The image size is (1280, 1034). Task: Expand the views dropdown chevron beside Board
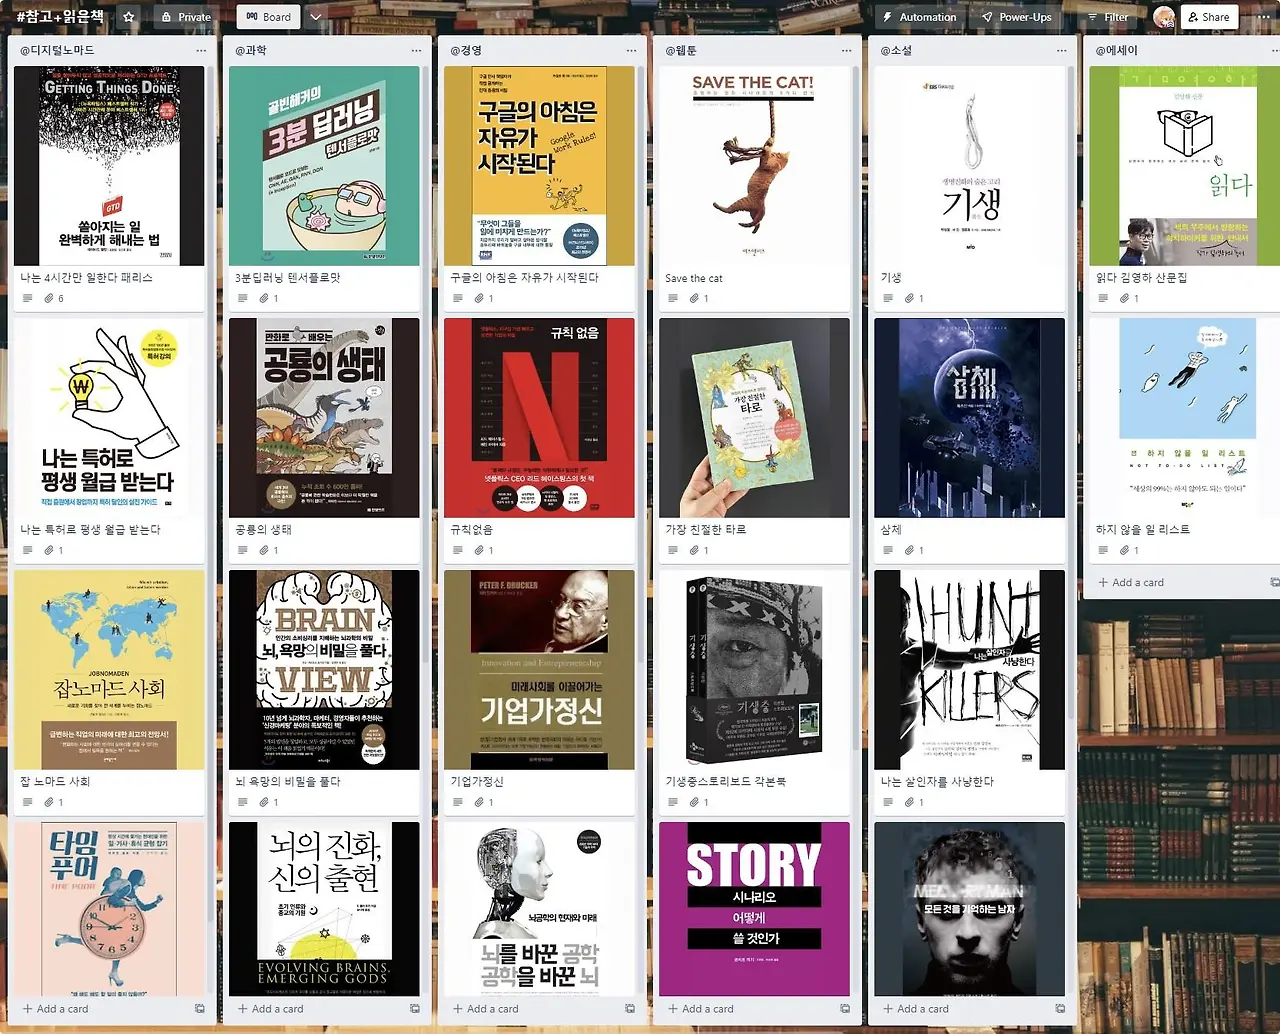(x=316, y=17)
